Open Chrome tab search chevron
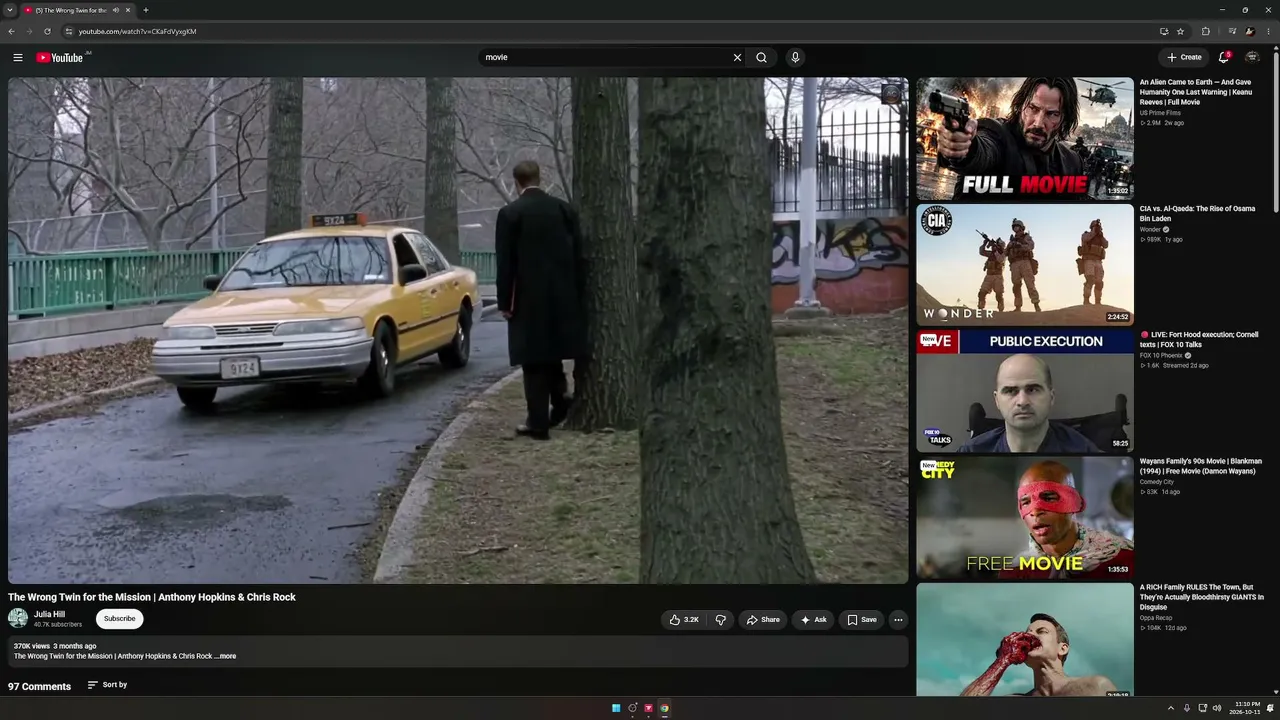Screen dimensions: 1280x720 (10, 10)
